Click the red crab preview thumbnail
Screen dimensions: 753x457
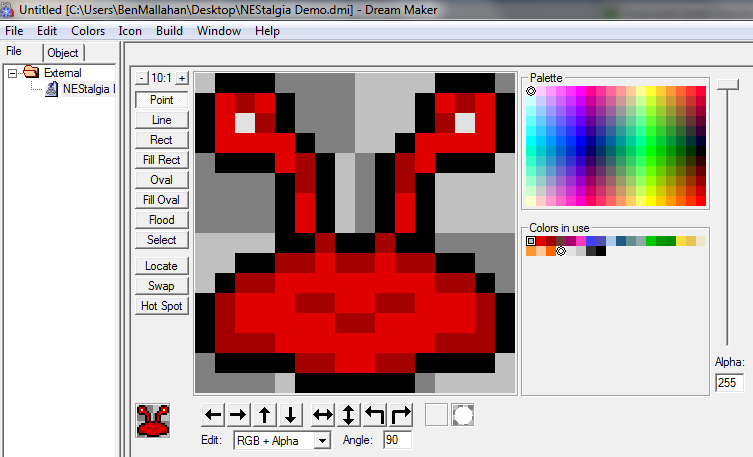(x=153, y=421)
